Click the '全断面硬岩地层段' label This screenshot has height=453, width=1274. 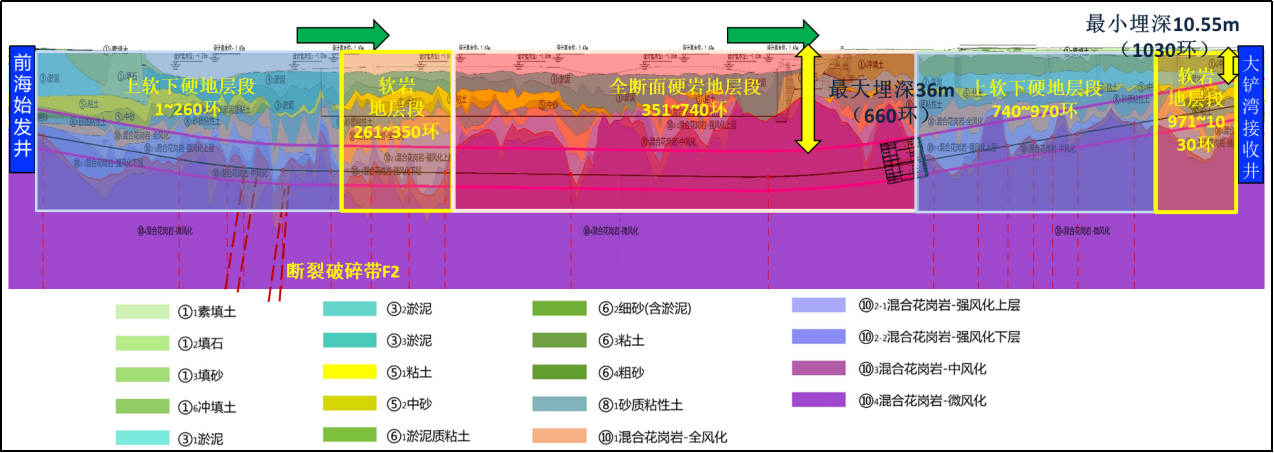686,88
